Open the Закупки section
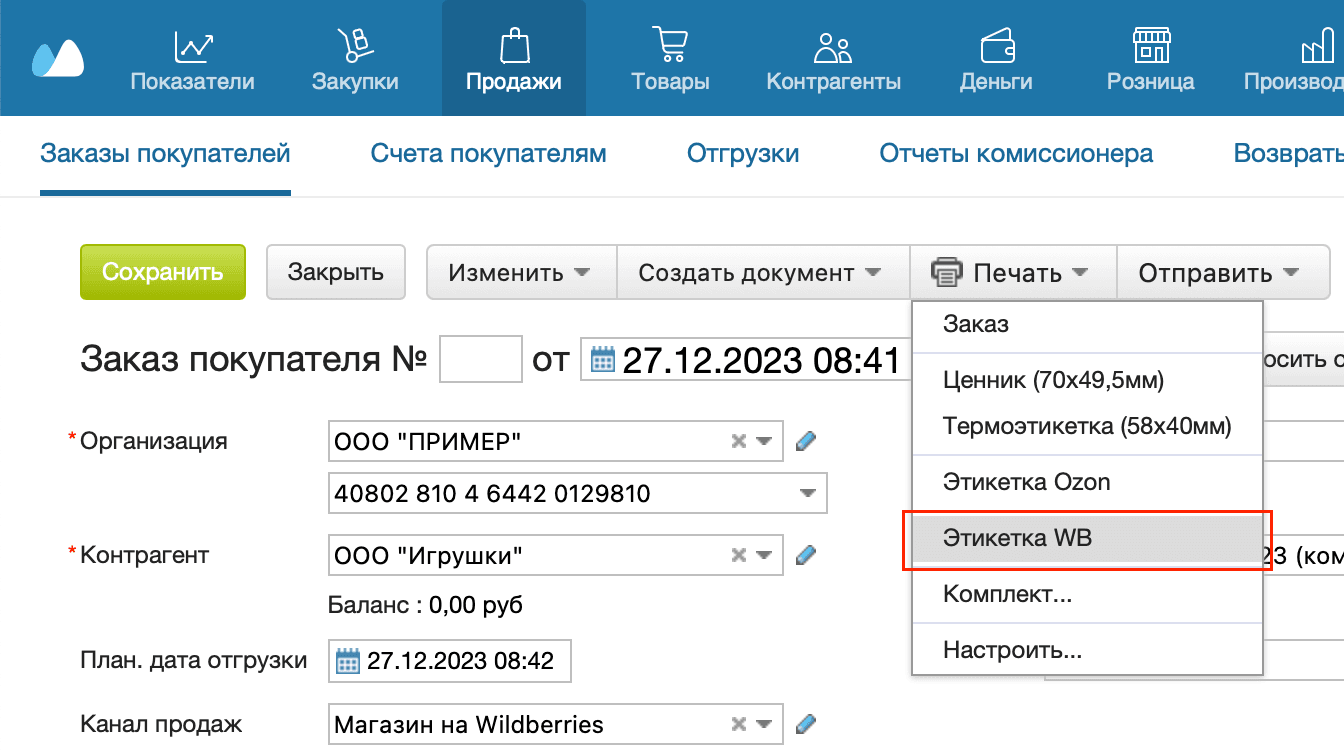This screenshot has width=1344, height=756. coord(354,58)
